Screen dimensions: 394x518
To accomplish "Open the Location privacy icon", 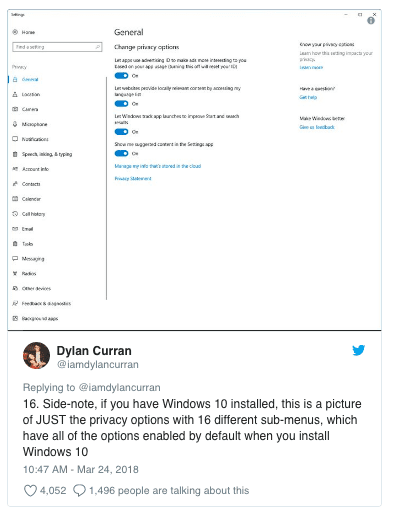I will 15,94.
